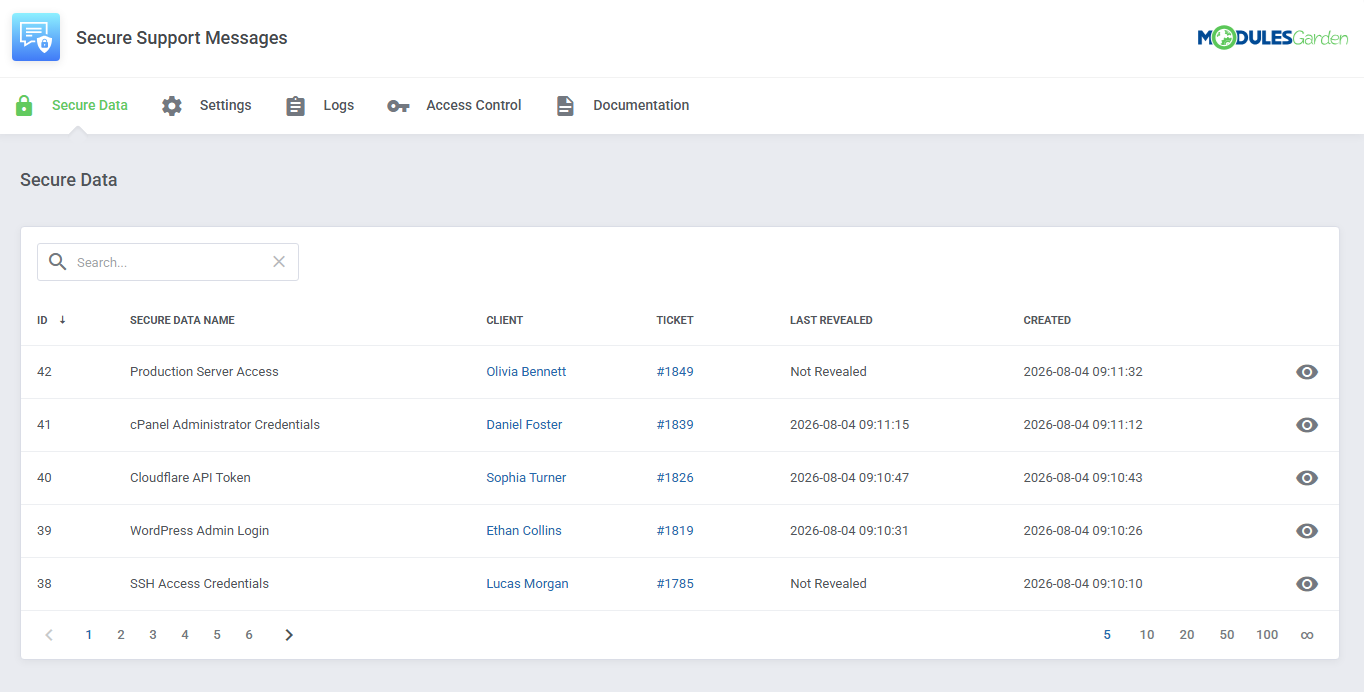
Task: Click the Logs clipboard icon
Action: click(295, 105)
